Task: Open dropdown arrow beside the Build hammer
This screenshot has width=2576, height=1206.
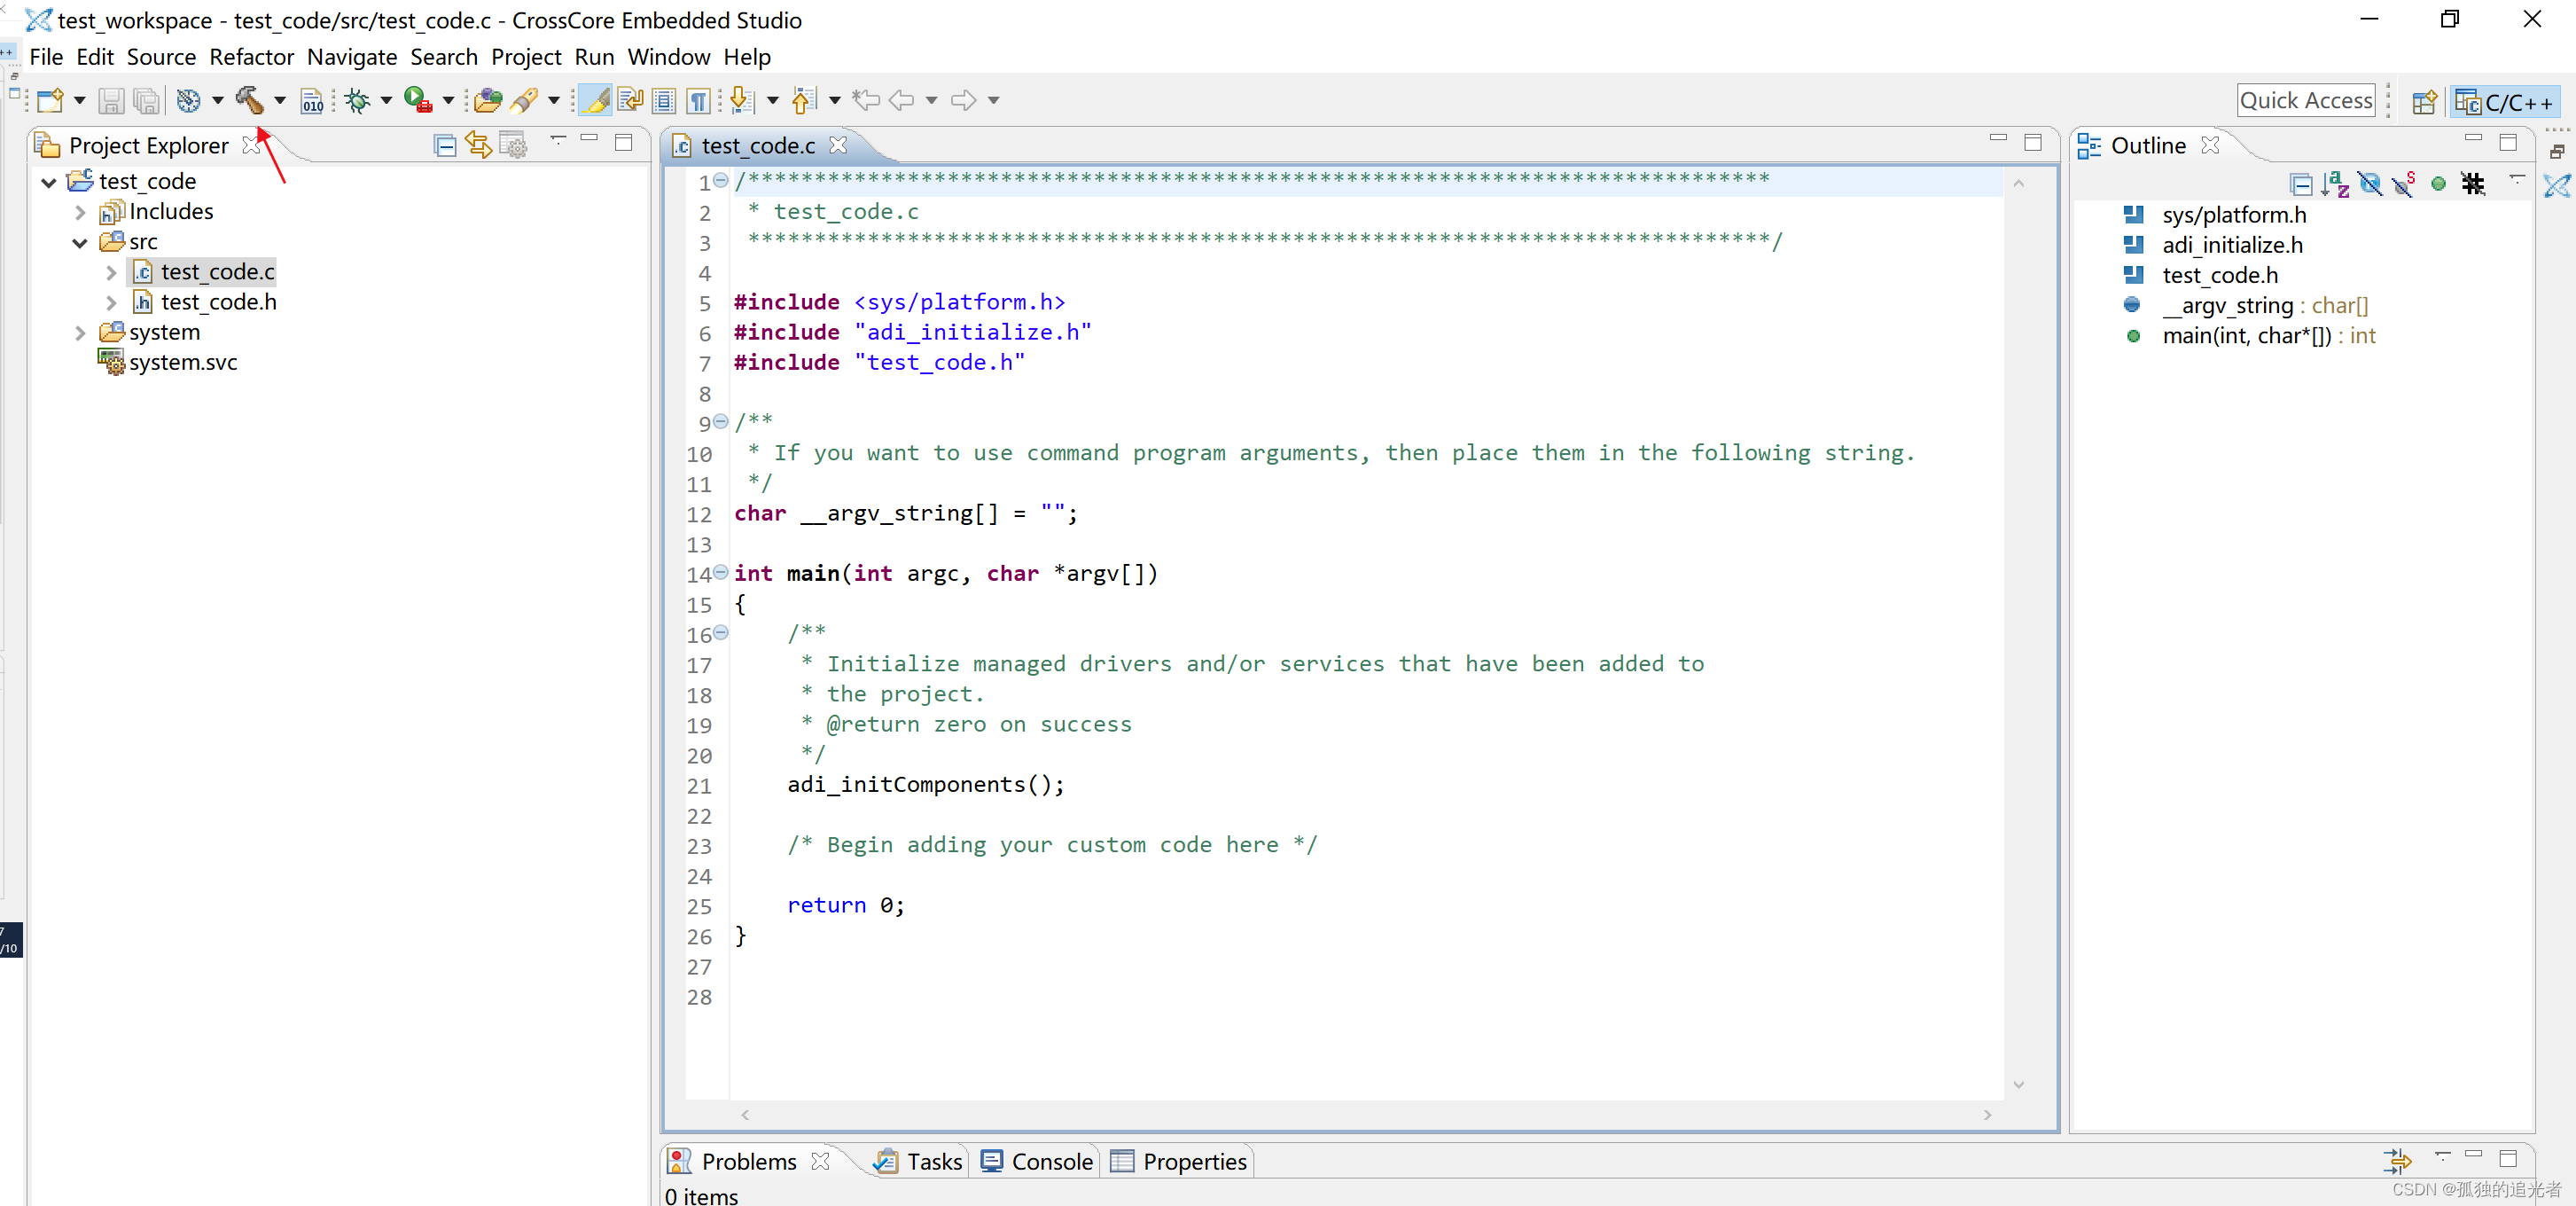Action: click(x=280, y=100)
